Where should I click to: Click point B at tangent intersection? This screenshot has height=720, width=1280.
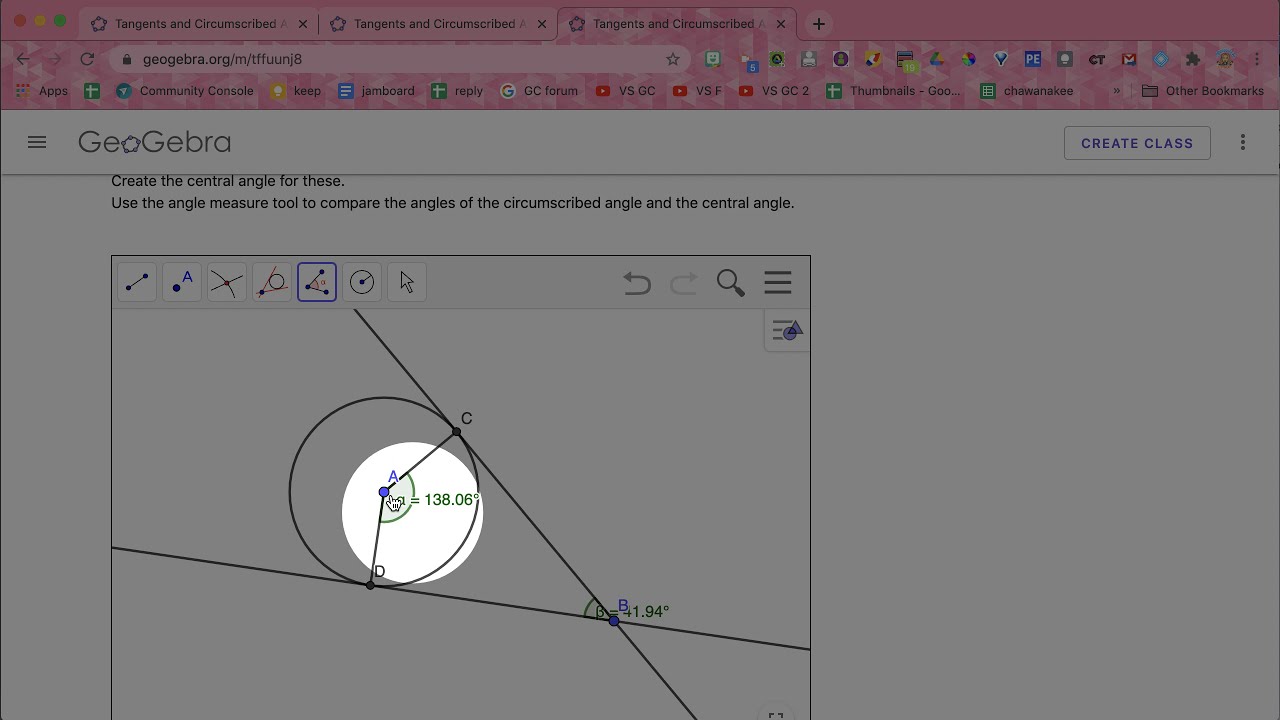click(x=614, y=621)
